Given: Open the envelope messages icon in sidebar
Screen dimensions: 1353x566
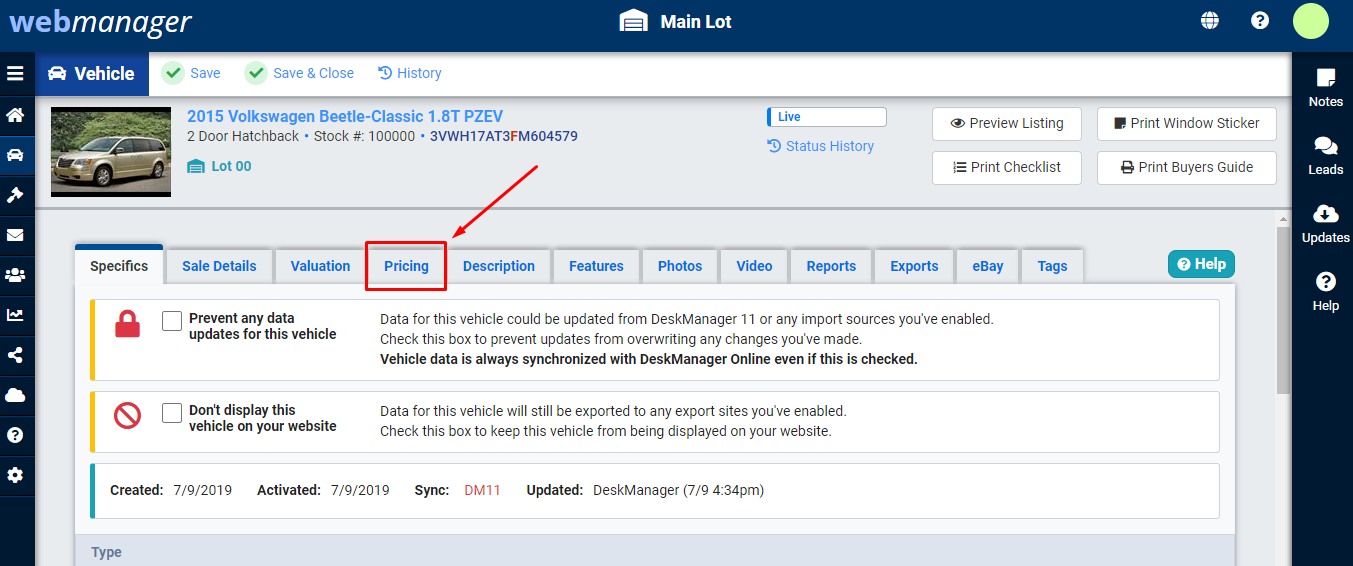Looking at the screenshot, I should (x=15, y=236).
